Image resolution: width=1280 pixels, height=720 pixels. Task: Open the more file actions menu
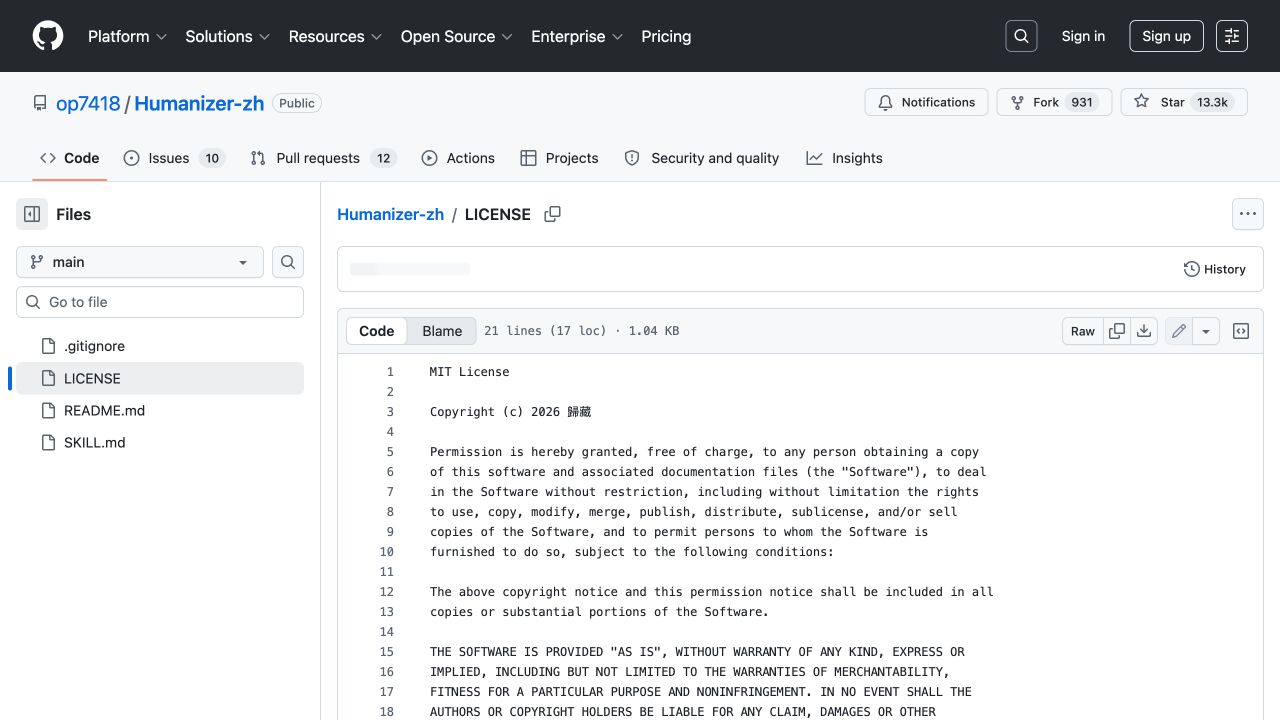[x=1247, y=214]
